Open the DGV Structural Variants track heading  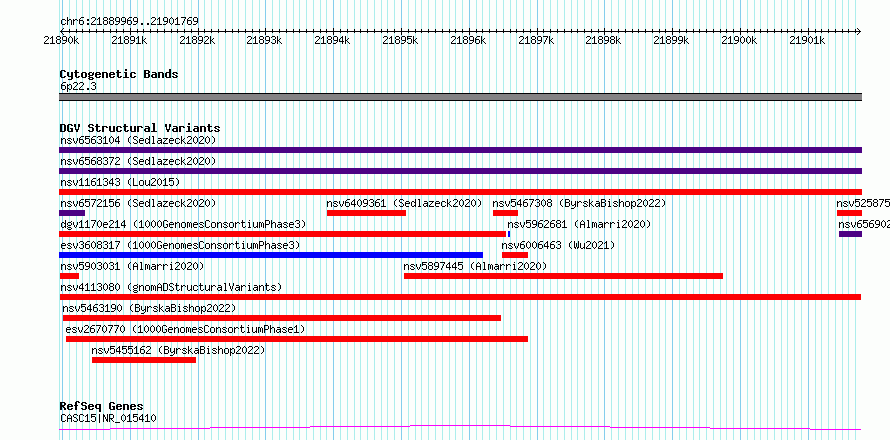(x=140, y=128)
